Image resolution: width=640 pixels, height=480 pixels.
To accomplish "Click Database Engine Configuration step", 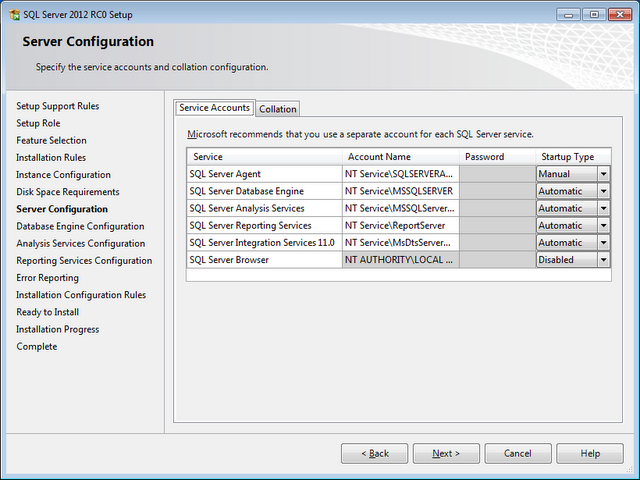I will coord(80,226).
